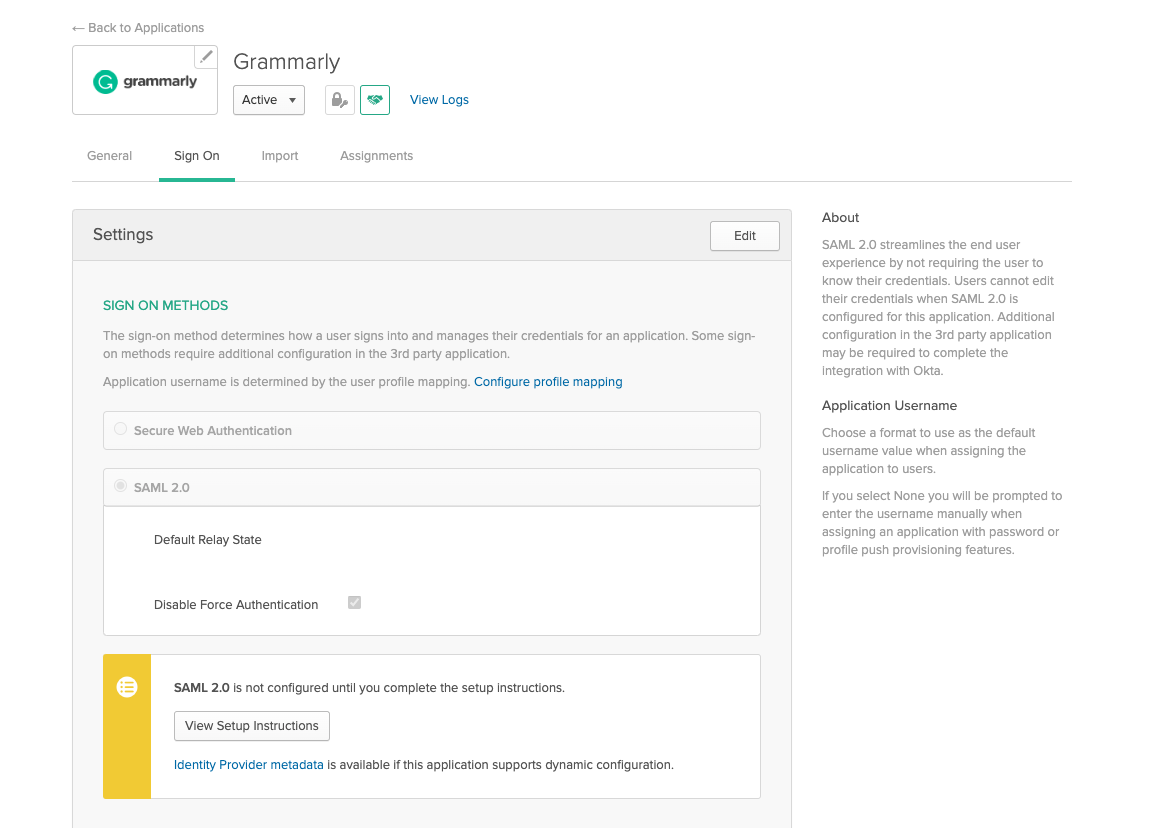The width and height of the screenshot is (1150, 828).
Task: Switch to the General tab
Action: pyautogui.click(x=110, y=156)
